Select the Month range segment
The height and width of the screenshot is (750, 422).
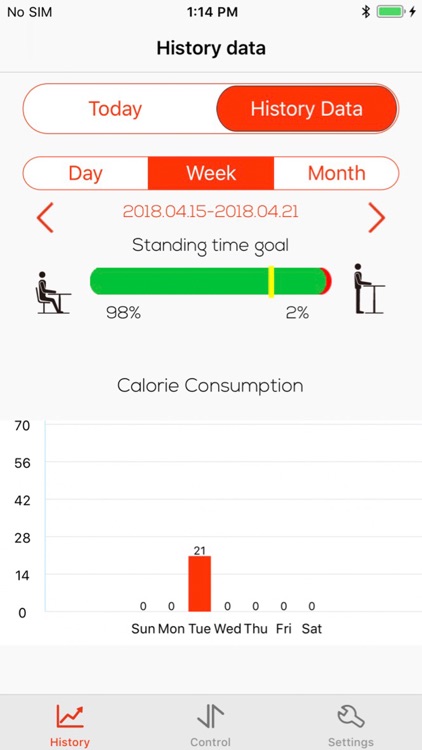pos(336,173)
